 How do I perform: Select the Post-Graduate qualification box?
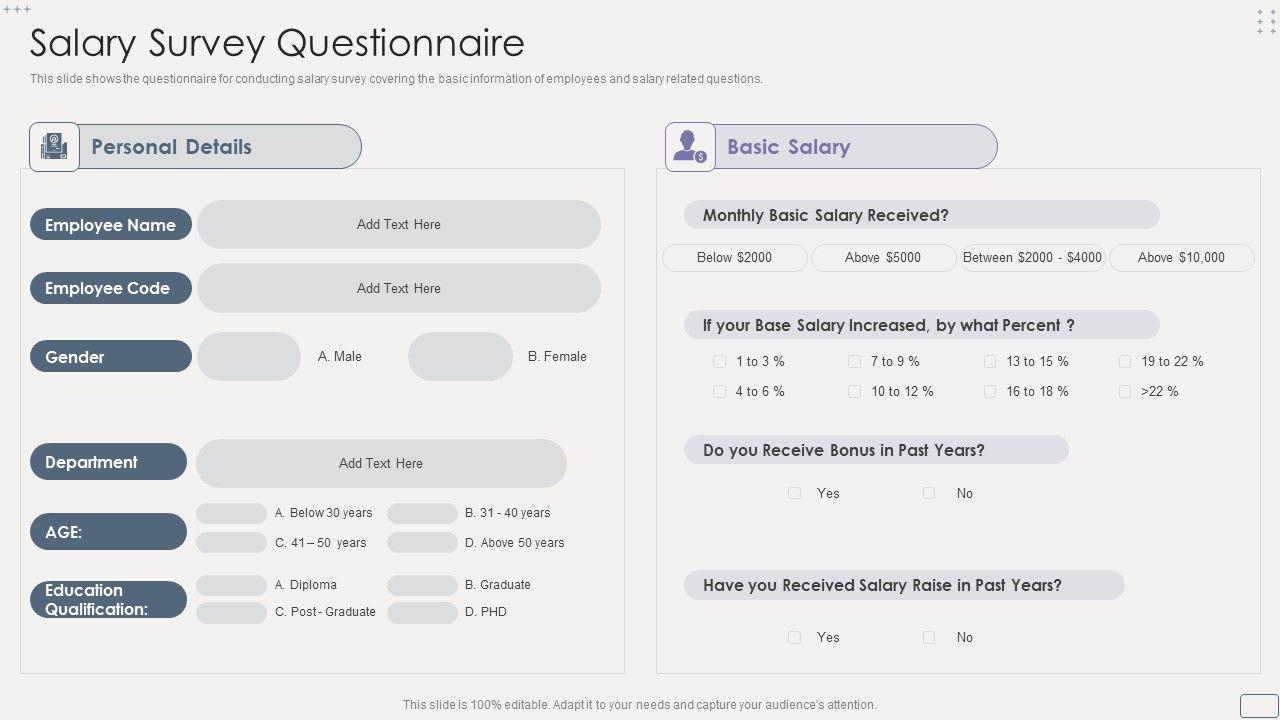click(x=231, y=612)
